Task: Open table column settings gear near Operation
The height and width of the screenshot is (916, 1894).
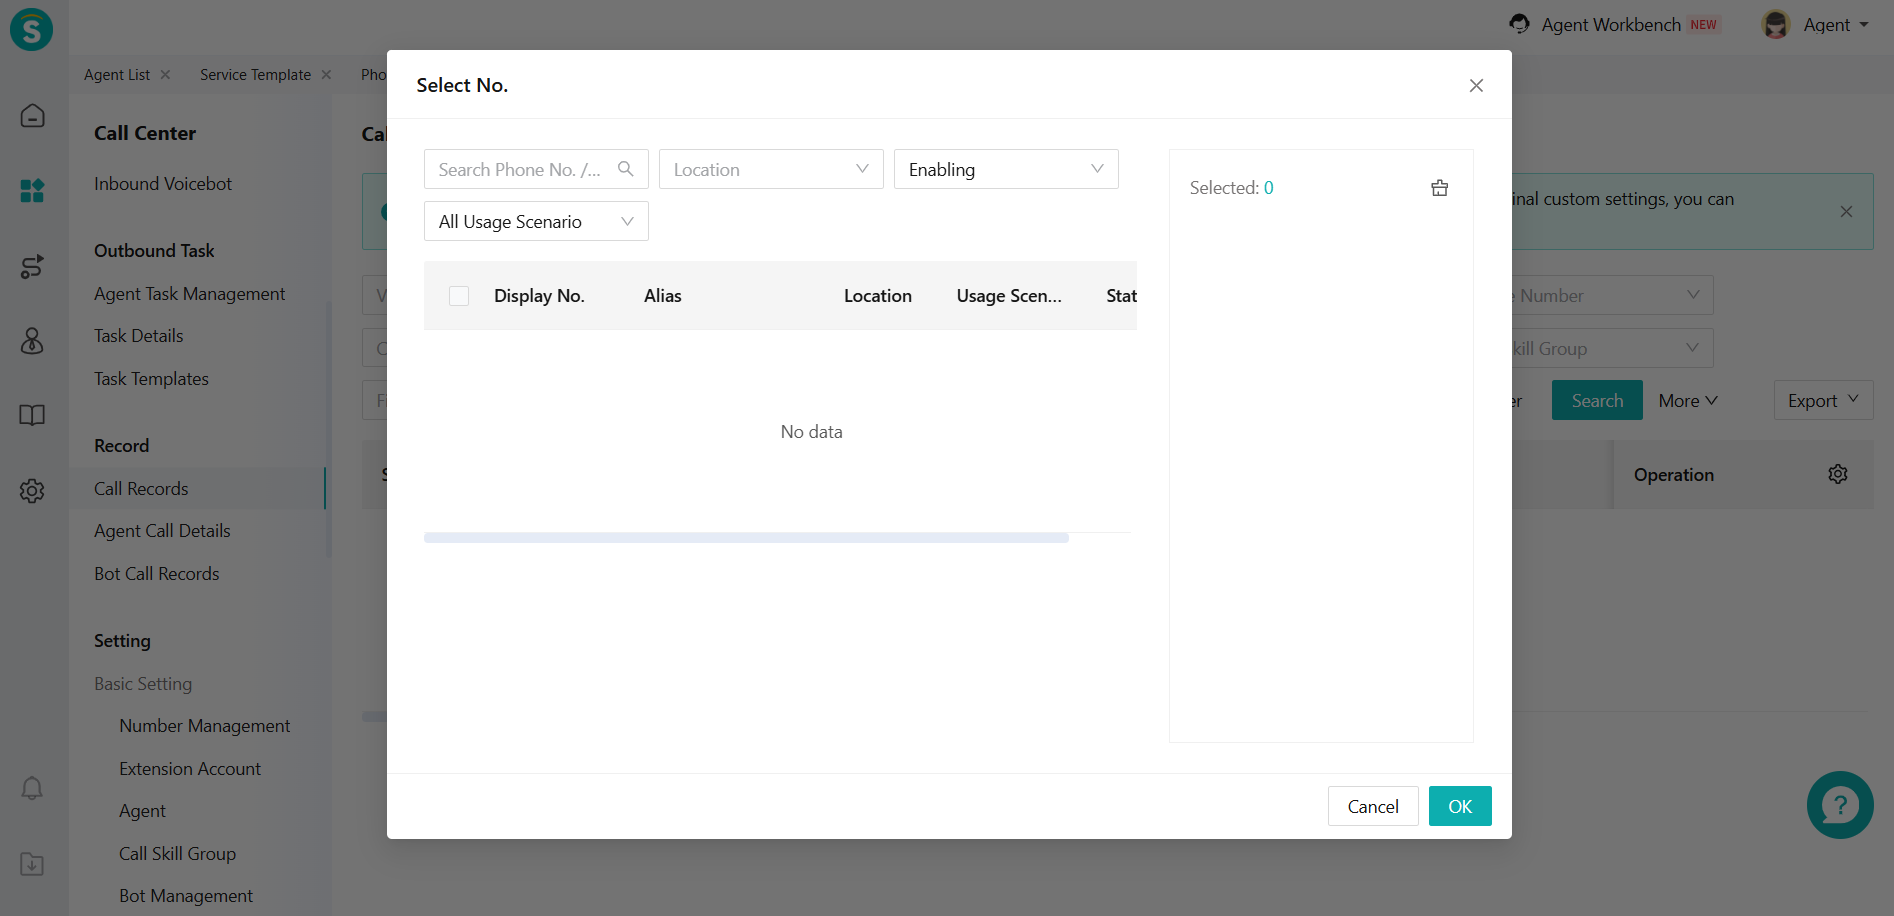Action: [1838, 474]
